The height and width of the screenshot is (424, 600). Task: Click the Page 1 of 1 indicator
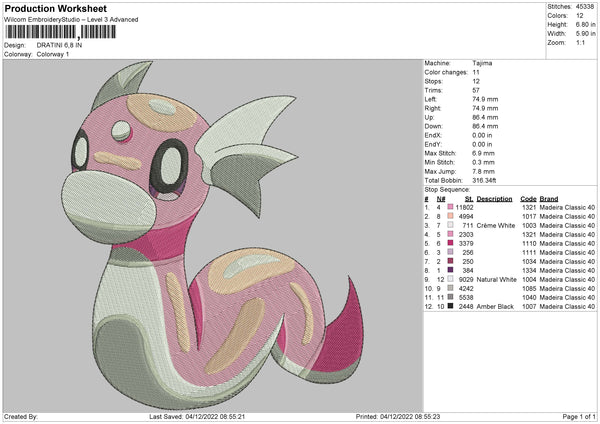(579, 417)
